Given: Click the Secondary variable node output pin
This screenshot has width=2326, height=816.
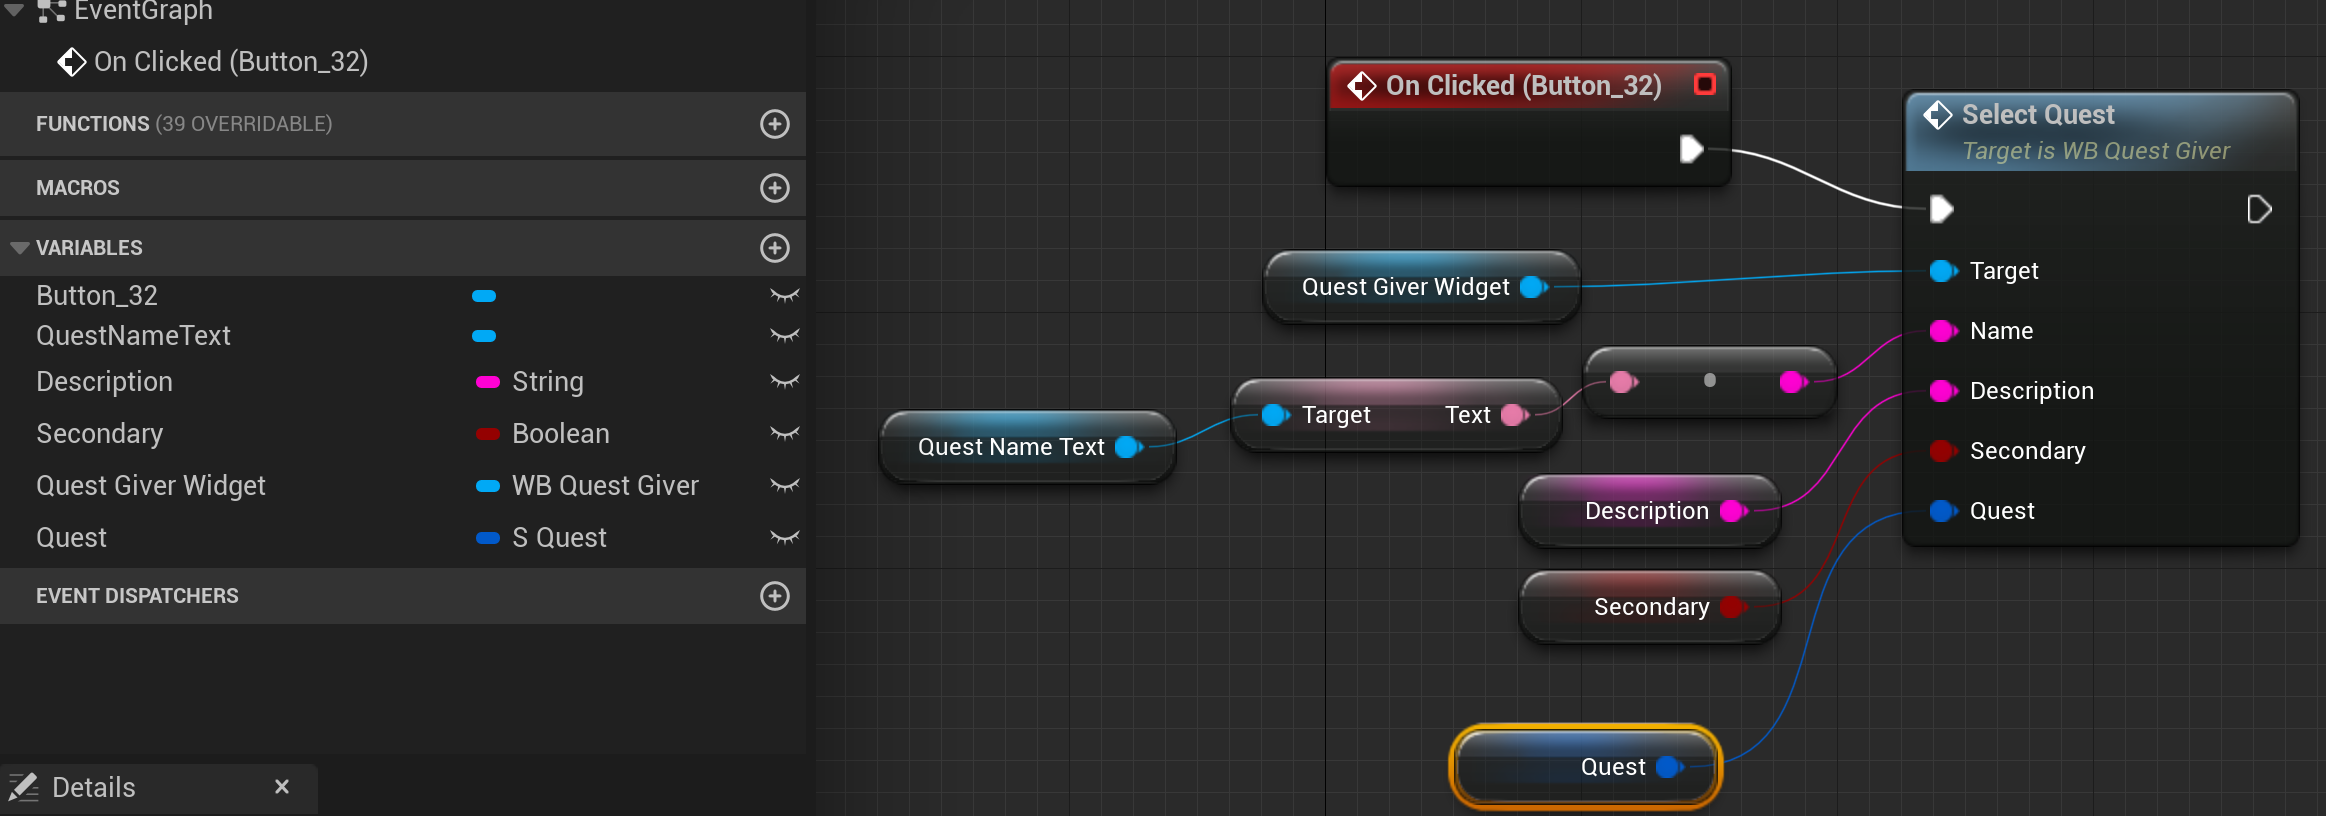Looking at the screenshot, I should tap(1733, 607).
